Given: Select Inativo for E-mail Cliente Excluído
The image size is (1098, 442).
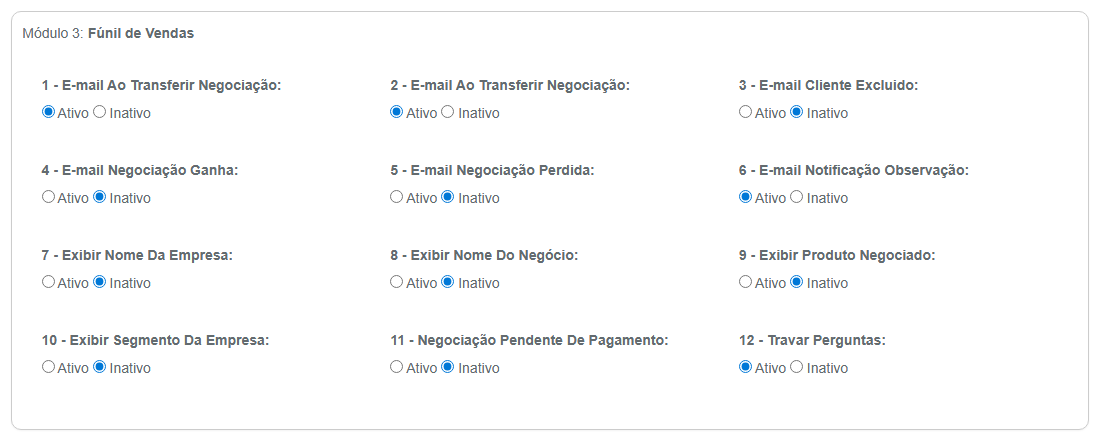Looking at the screenshot, I should (796, 112).
